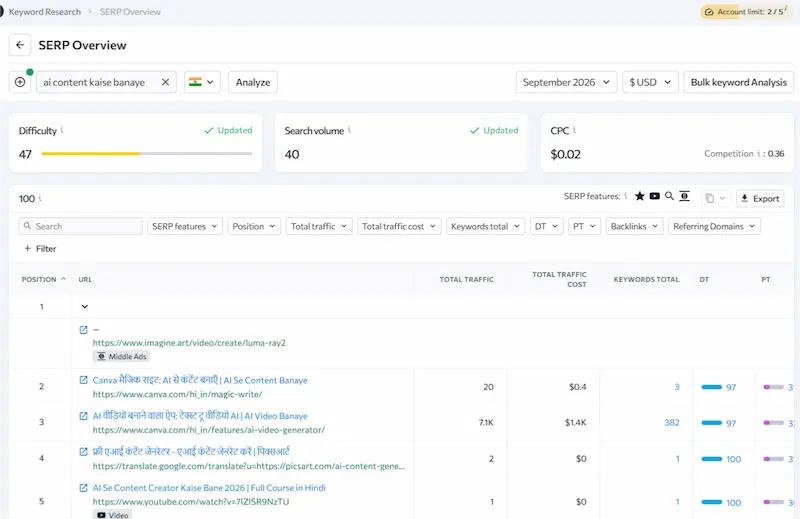Viewport: 800px width, 519px height.
Task: Sort by the PT column header
Action: coord(765,279)
